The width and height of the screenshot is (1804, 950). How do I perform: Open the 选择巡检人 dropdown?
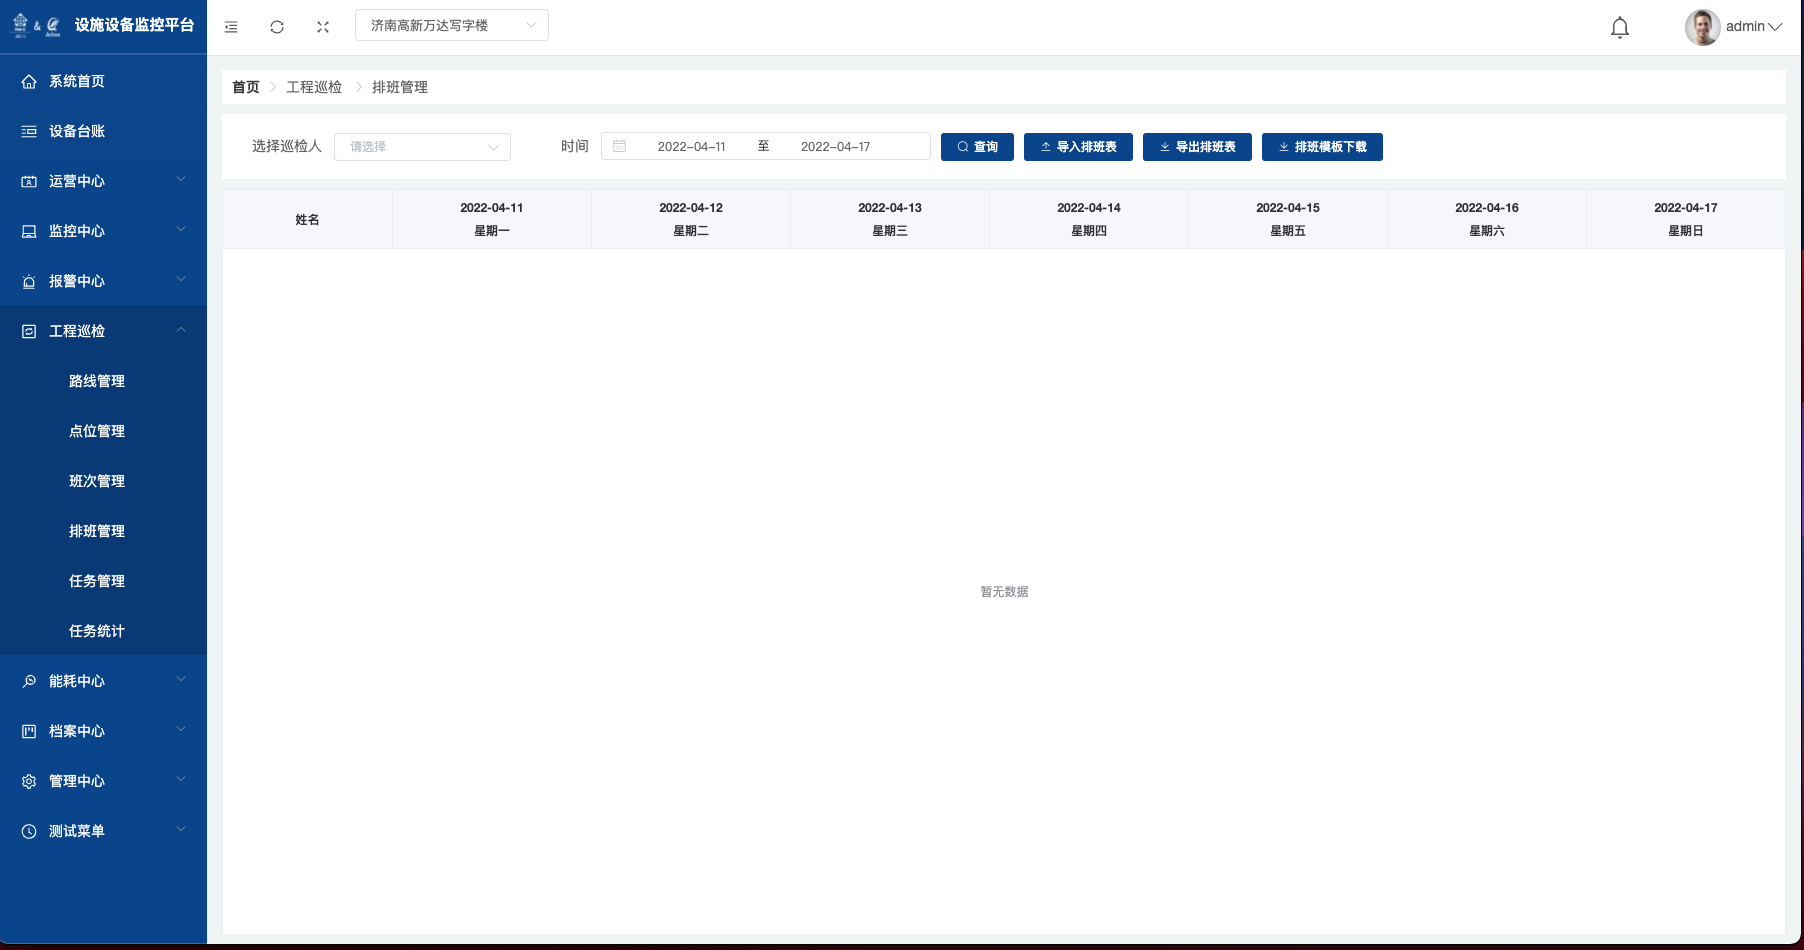(x=422, y=147)
